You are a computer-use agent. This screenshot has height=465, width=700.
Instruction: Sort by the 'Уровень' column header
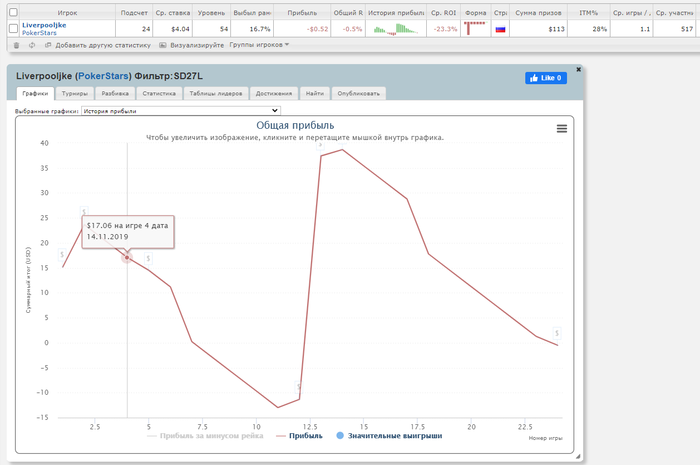tap(211, 12)
